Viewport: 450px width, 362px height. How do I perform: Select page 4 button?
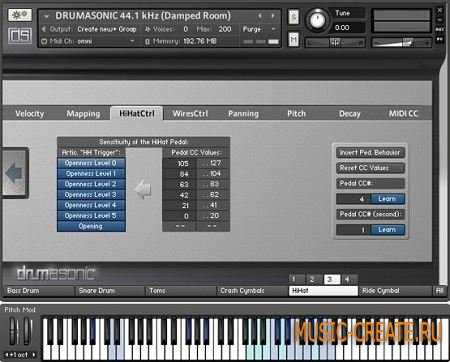349,279
